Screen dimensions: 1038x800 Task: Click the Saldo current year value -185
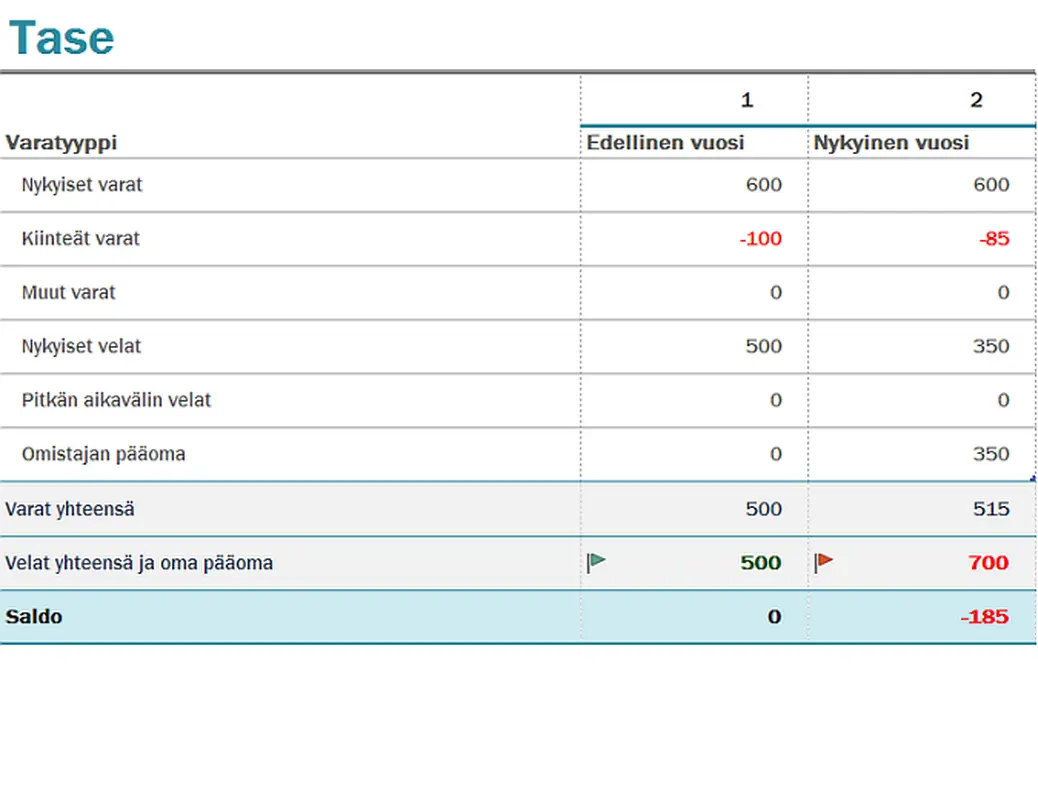point(984,617)
